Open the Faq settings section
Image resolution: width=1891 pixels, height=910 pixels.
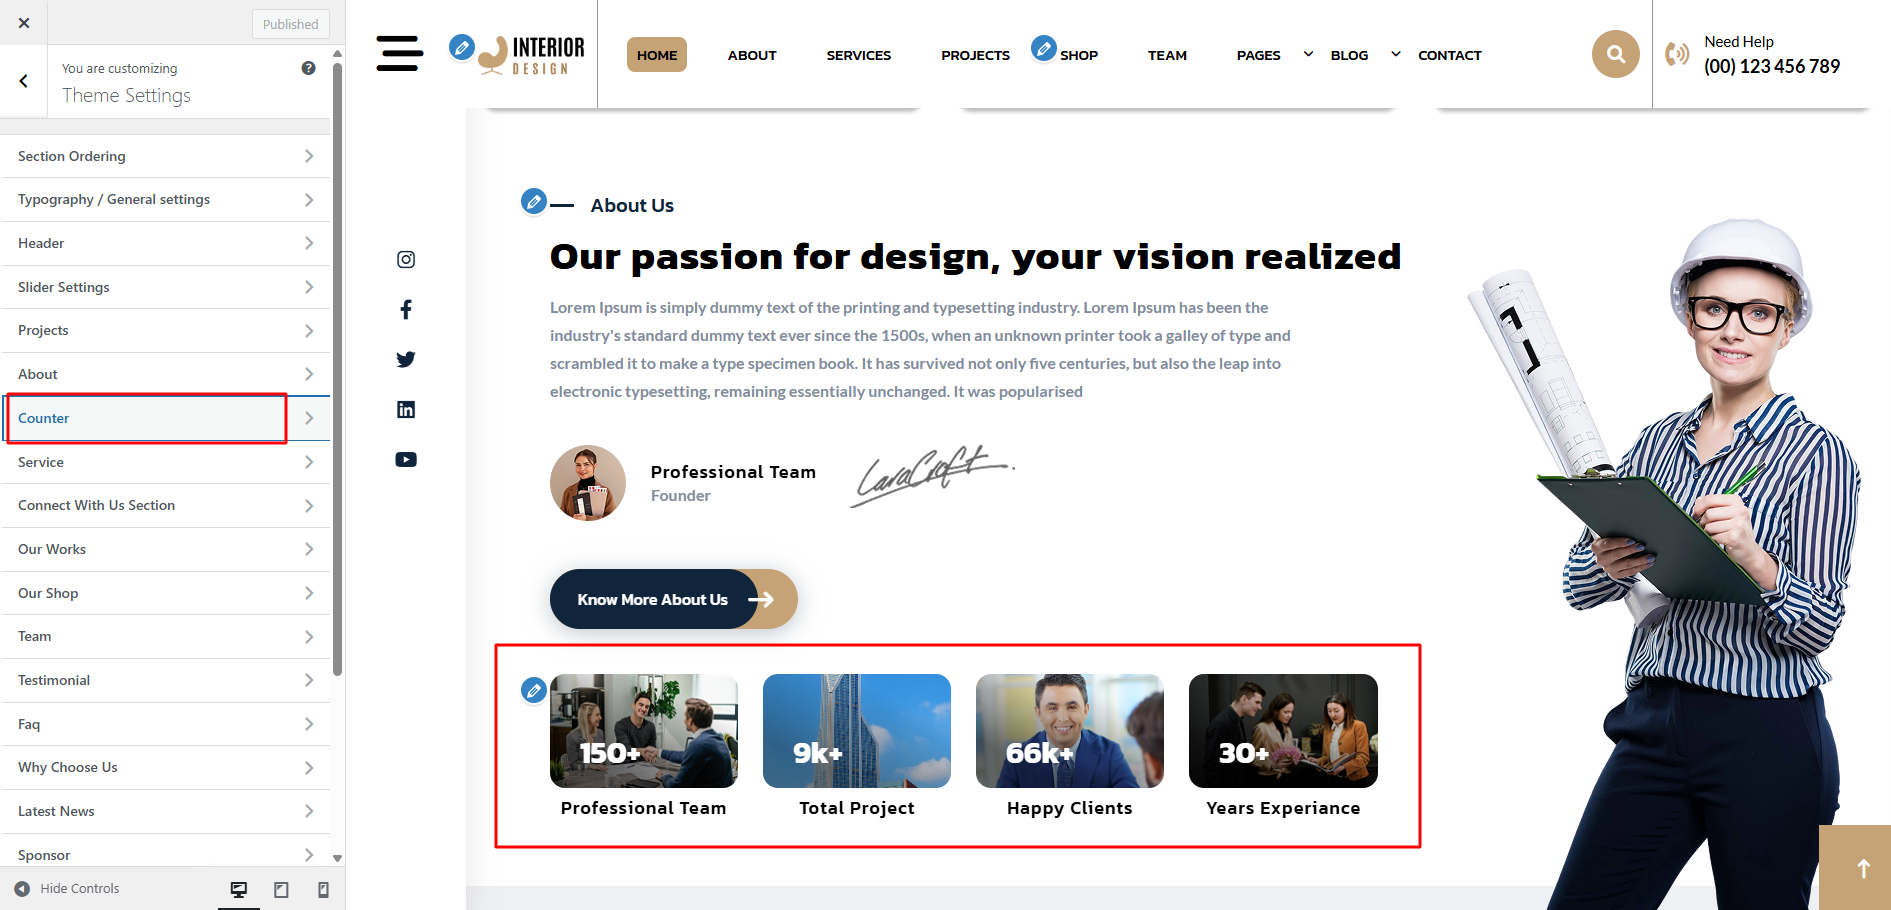tap(165, 724)
